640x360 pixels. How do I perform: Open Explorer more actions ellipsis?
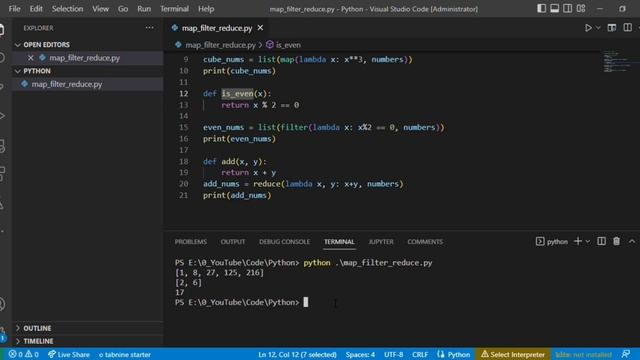[150, 28]
